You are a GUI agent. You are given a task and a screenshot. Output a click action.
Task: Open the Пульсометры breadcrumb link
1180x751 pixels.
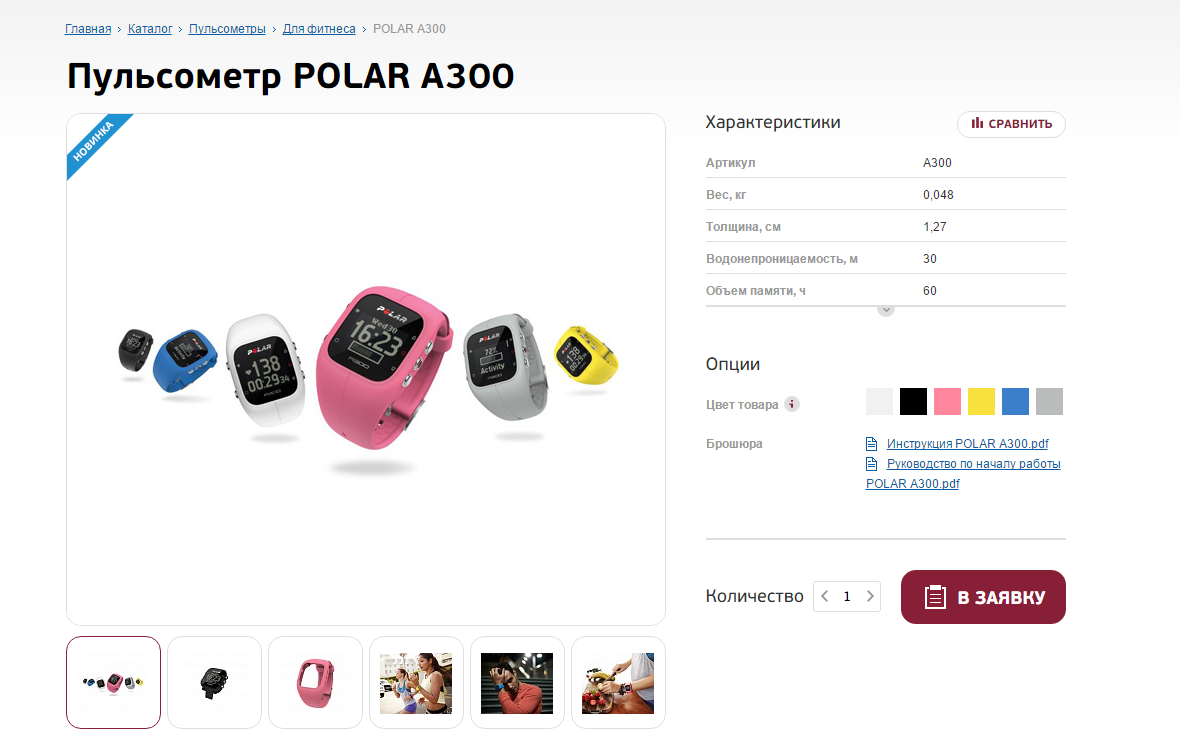(x=227, y=29)
